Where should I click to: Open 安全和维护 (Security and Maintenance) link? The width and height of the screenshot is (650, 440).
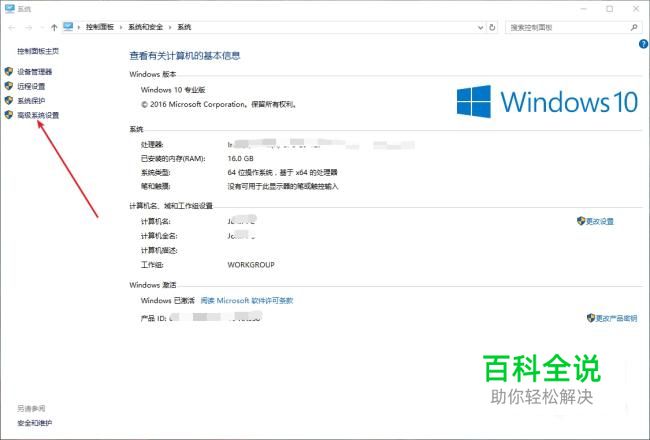[x=35, y=423]
